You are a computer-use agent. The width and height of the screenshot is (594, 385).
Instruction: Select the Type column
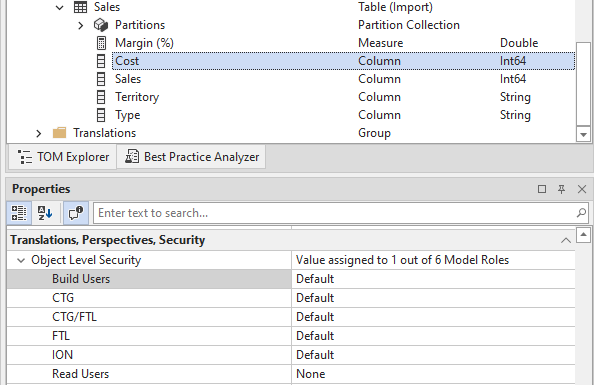click(128, 115)
